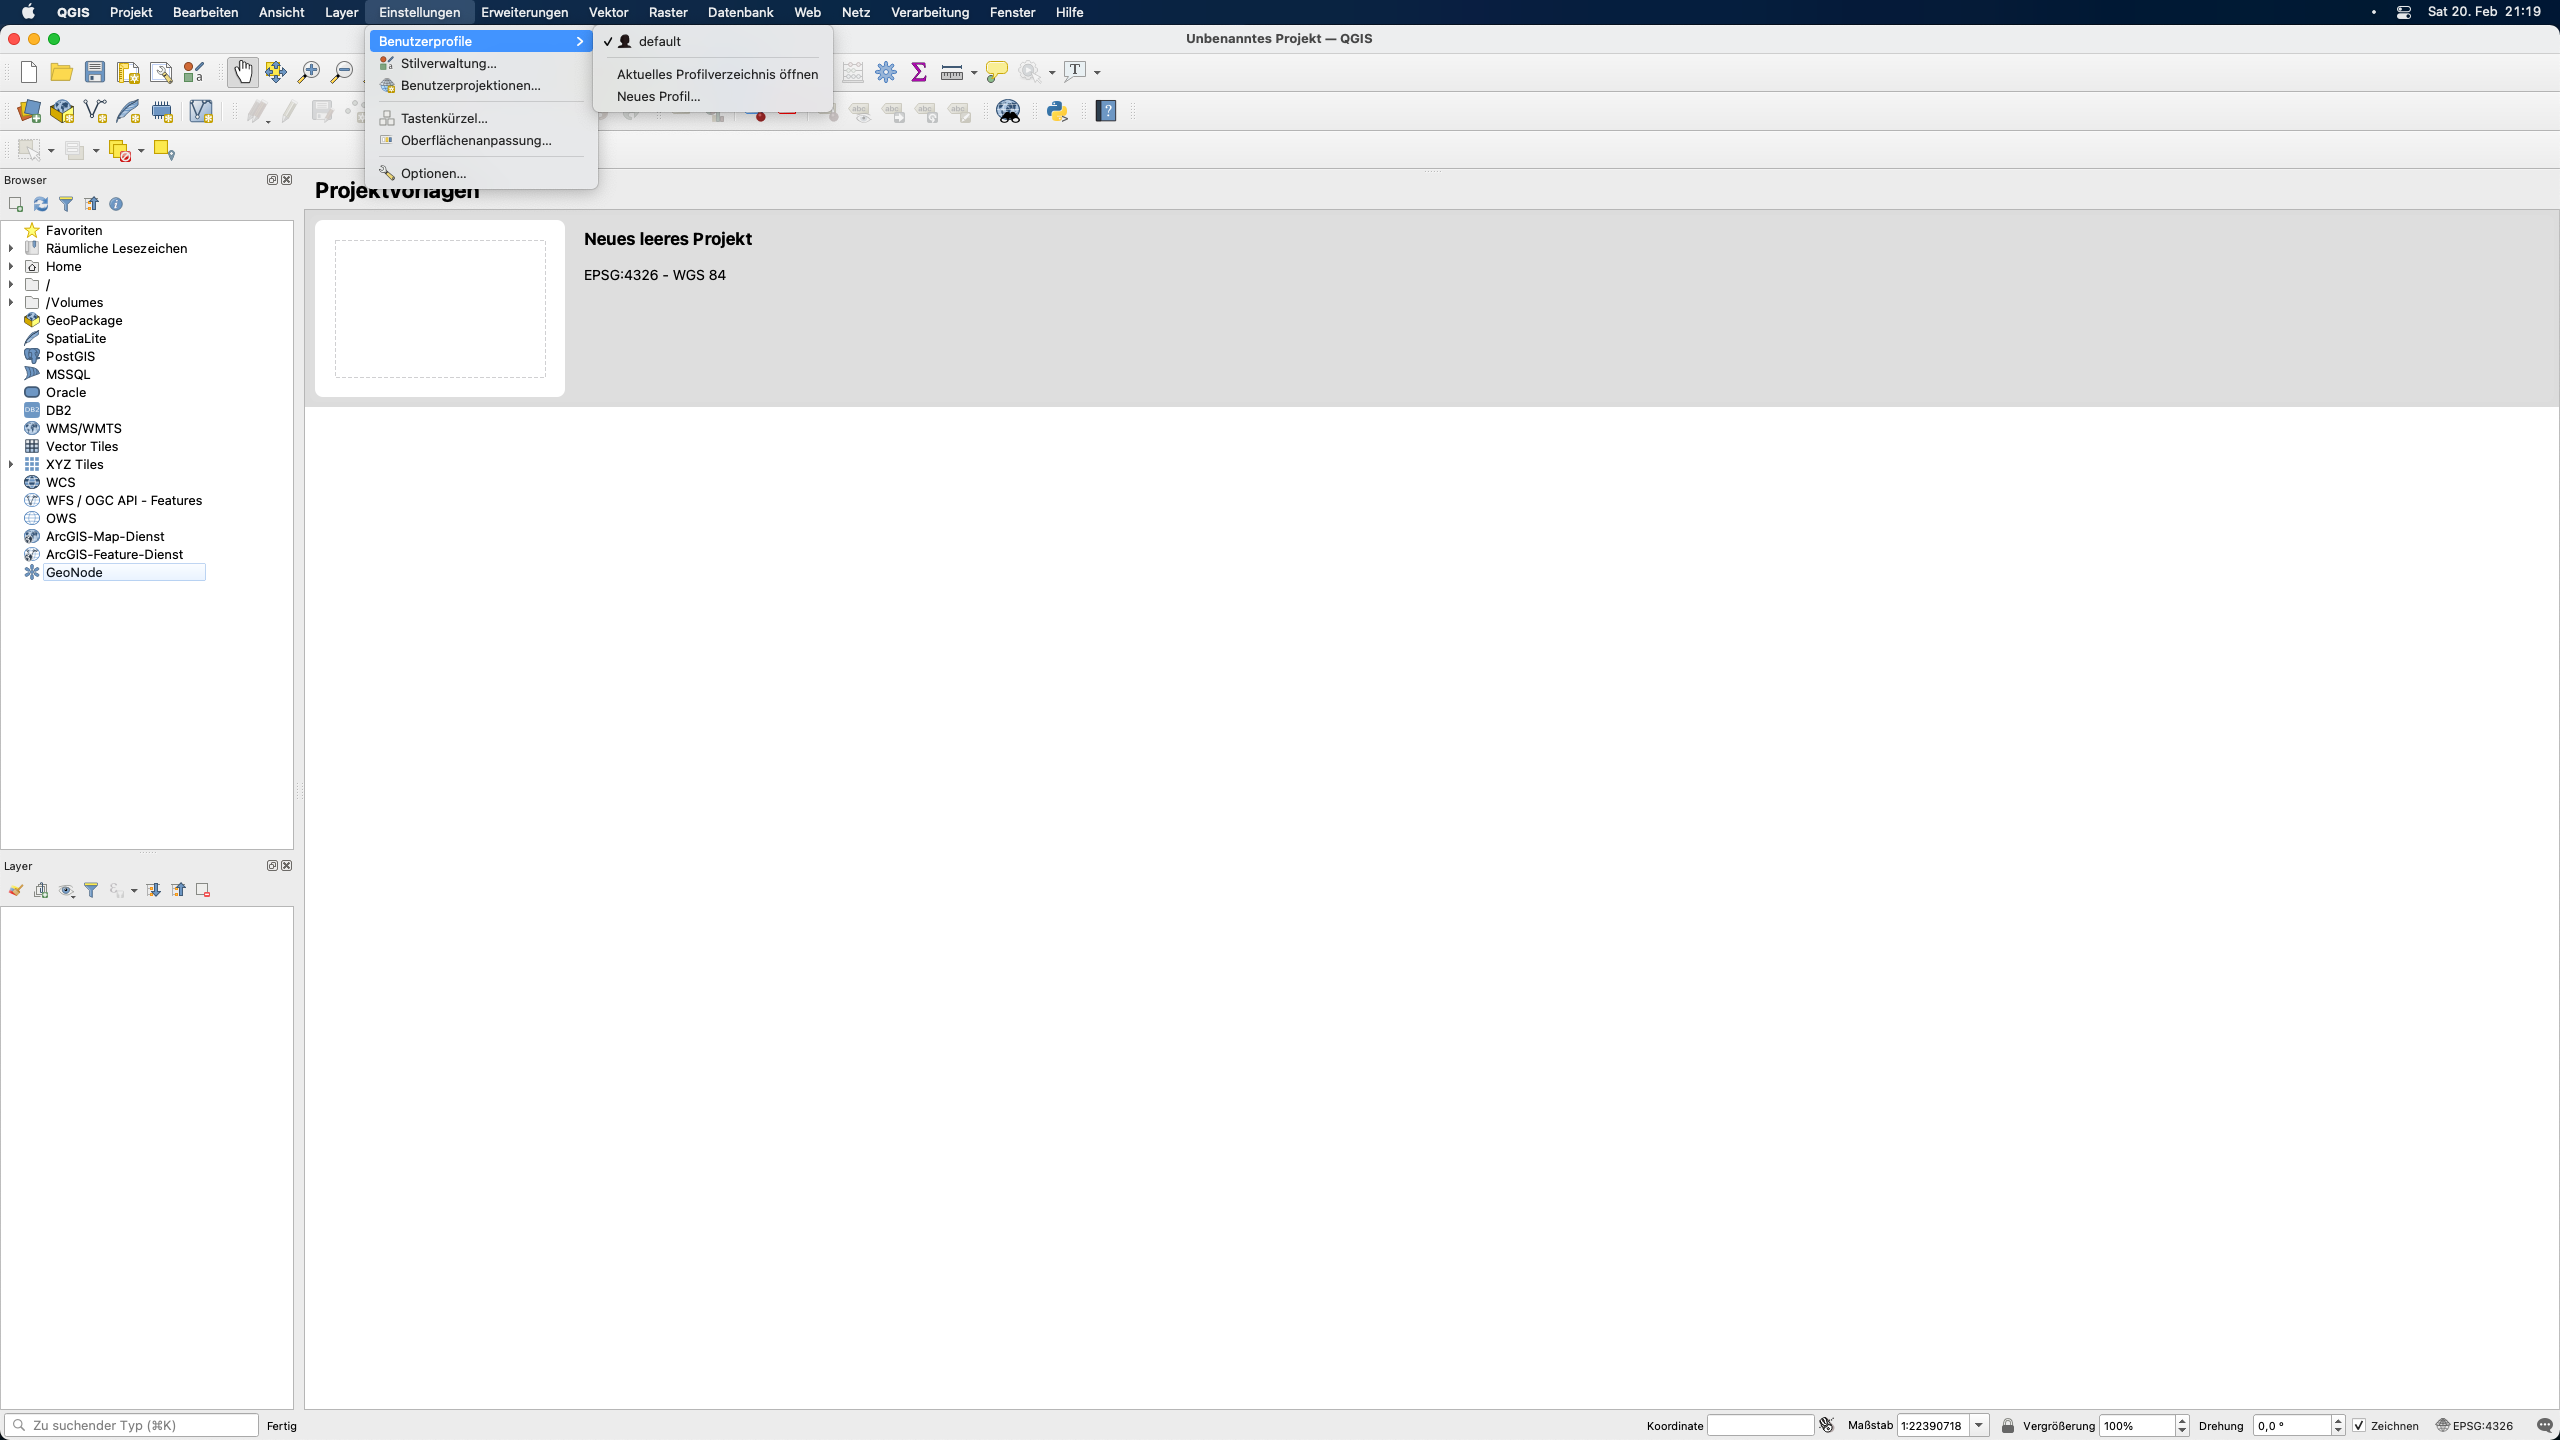Select the text annotation tool
2560x1440 pixels.
click(1076, 72)
